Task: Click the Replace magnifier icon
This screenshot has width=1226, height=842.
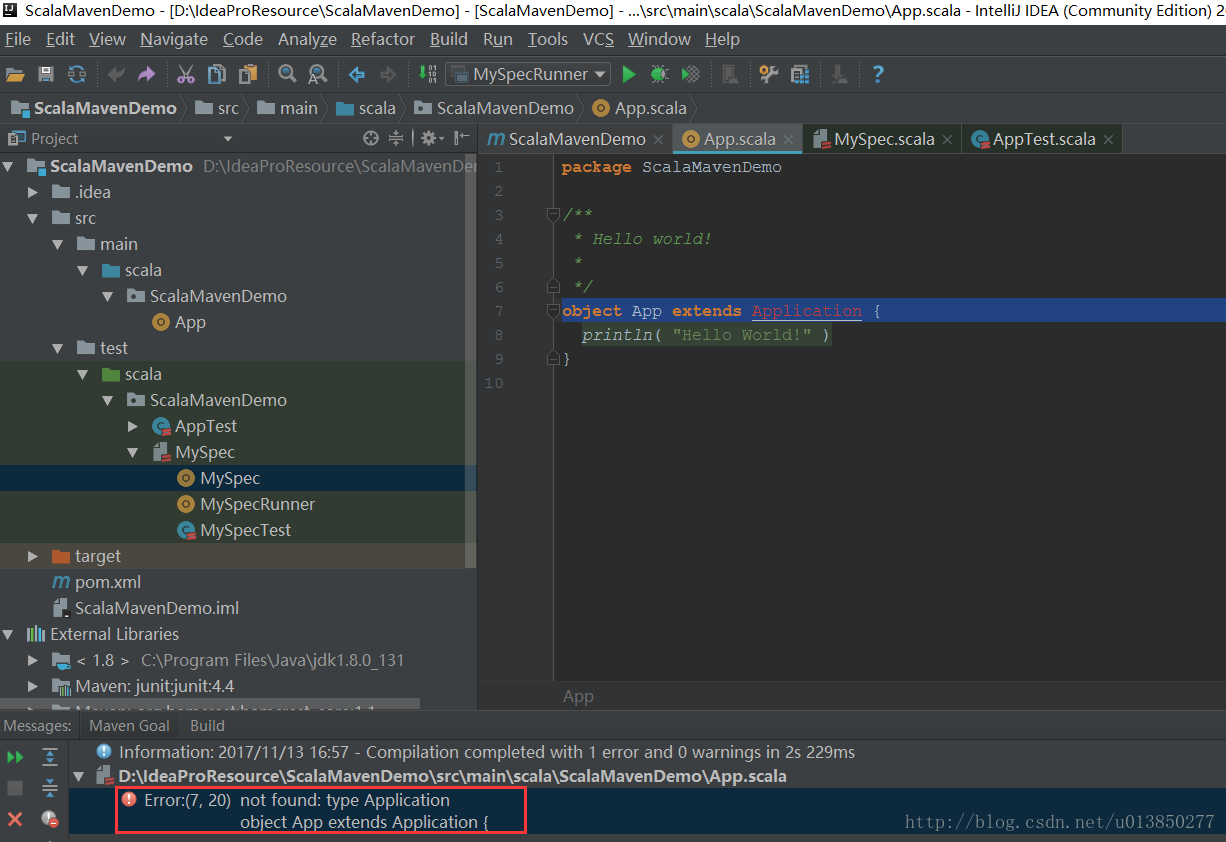Action: click(x=317, y=74)
